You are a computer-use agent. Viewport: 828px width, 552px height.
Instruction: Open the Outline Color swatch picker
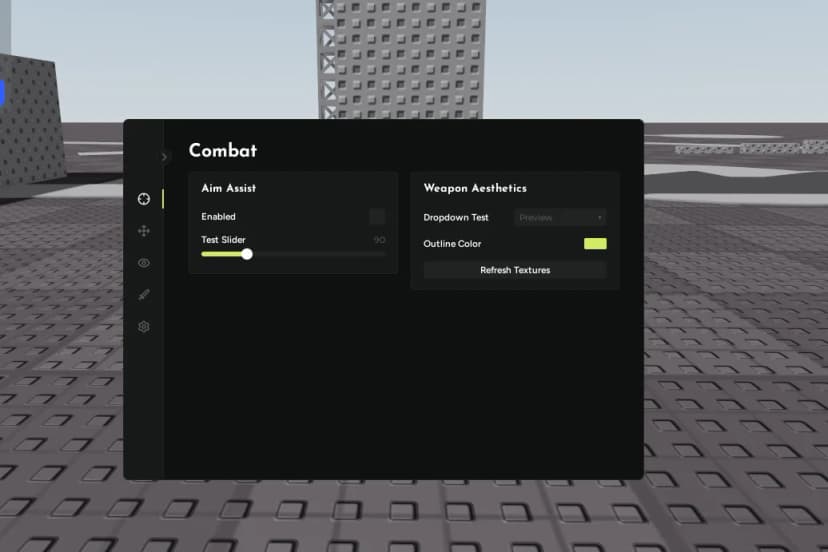pos(595,244)
